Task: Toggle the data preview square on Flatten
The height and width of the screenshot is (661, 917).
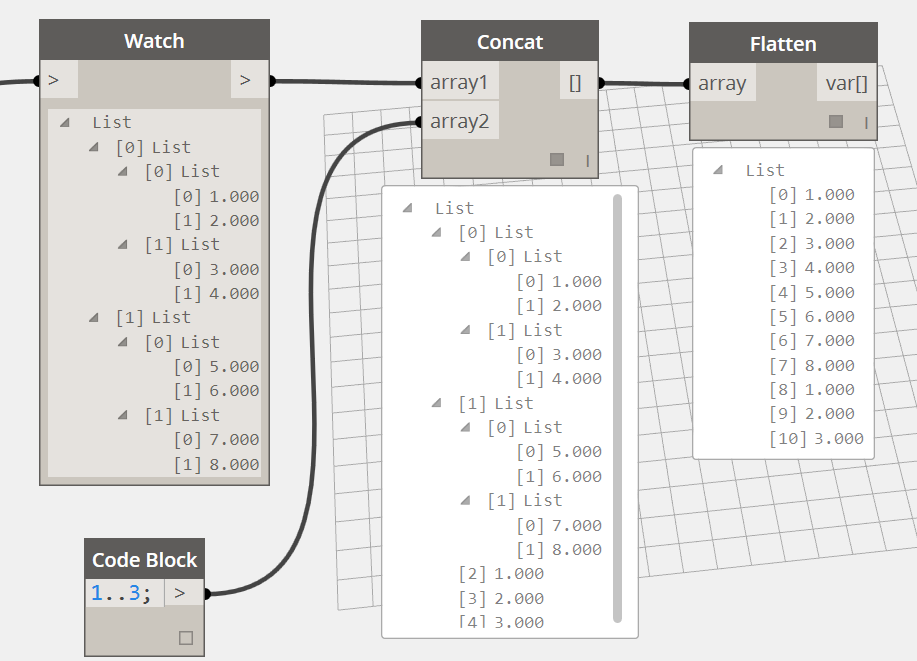Action: click(x=835, y=120)
